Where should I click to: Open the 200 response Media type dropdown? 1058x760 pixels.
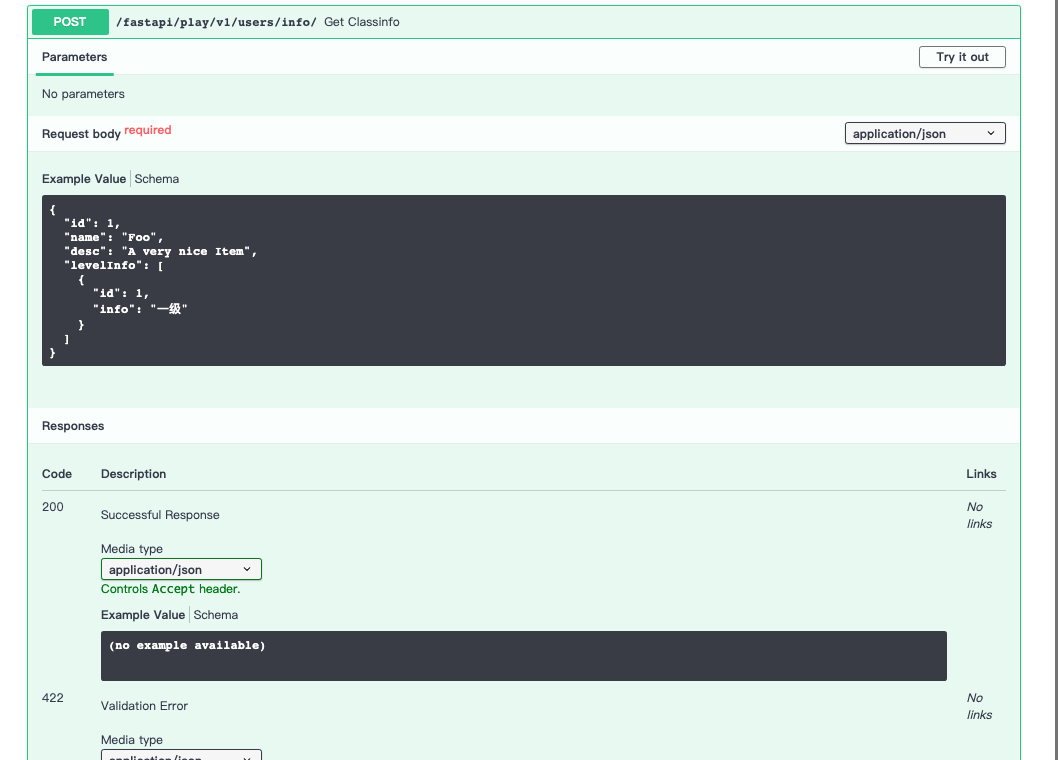(181, 569)
